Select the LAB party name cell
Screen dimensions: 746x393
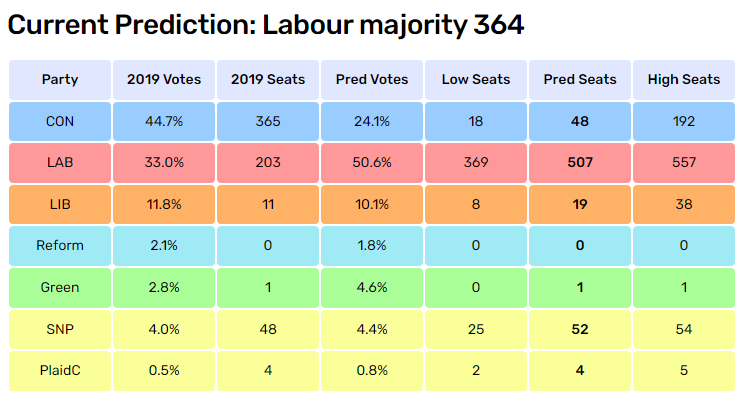point(60,163)
